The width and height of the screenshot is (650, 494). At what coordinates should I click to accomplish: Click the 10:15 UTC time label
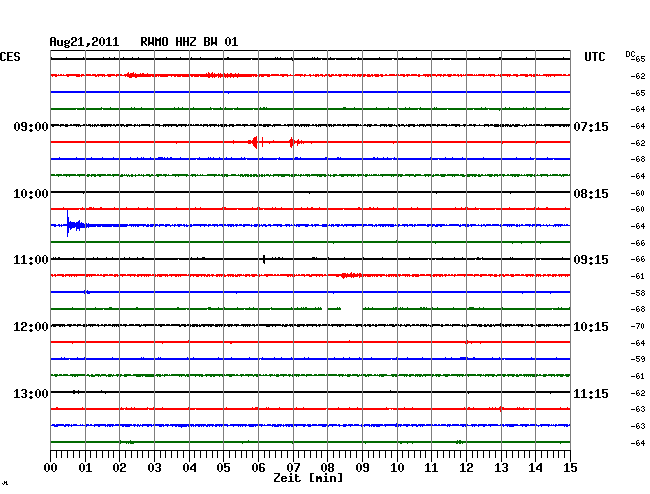591,327
